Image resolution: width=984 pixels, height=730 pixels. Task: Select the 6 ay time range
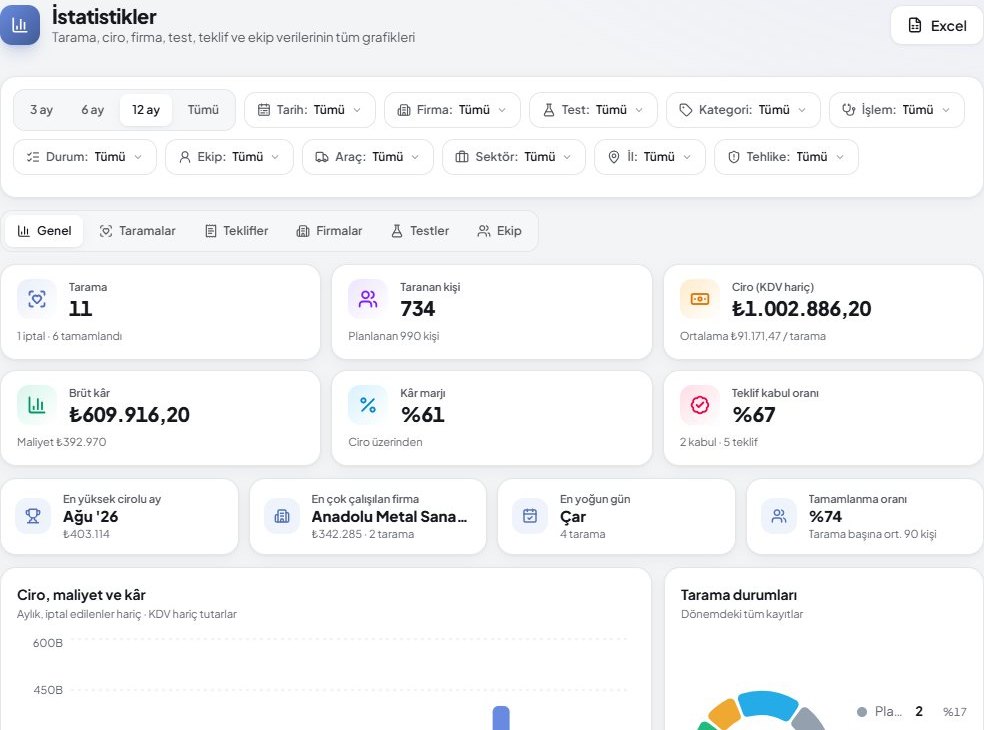(93, 110)
